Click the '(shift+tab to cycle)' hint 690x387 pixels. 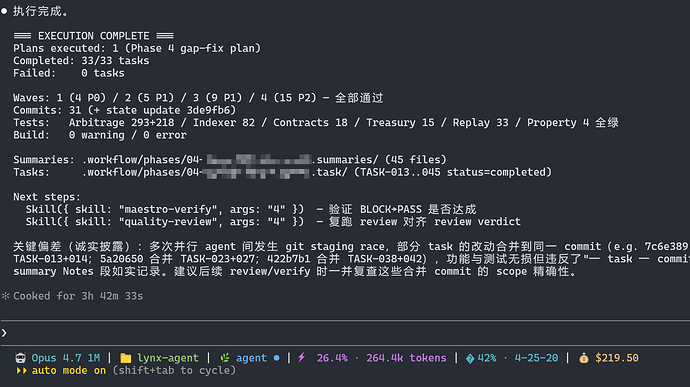[174, 370]
